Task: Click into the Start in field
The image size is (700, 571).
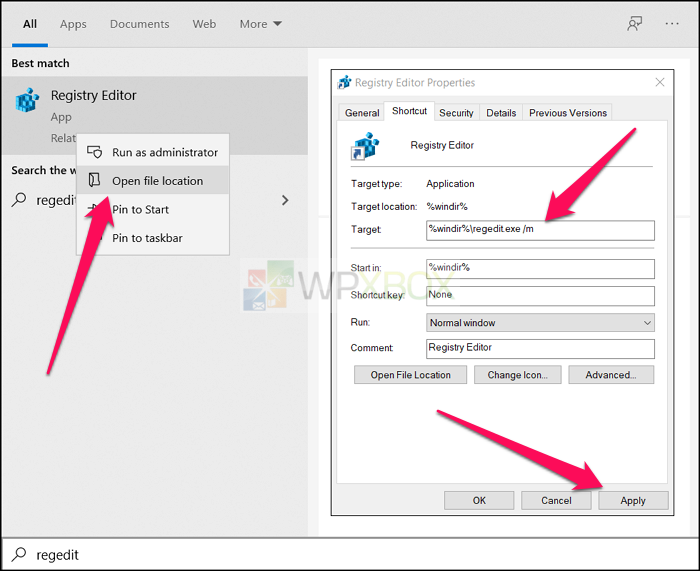Action: point(540,269)
